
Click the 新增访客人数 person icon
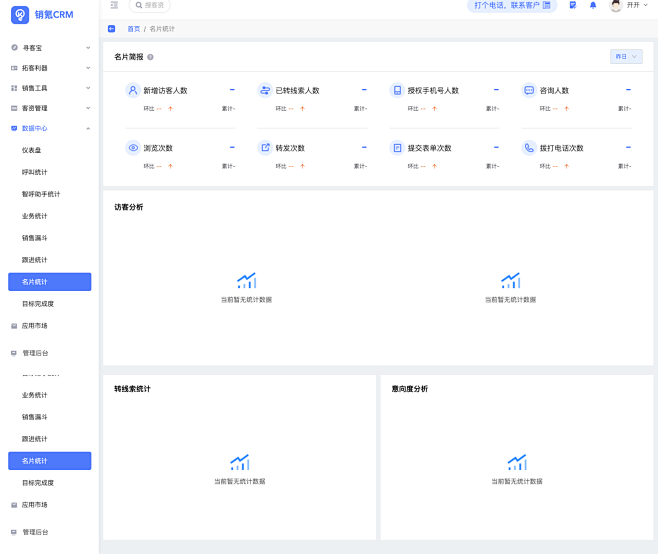(x=133, y=90)
